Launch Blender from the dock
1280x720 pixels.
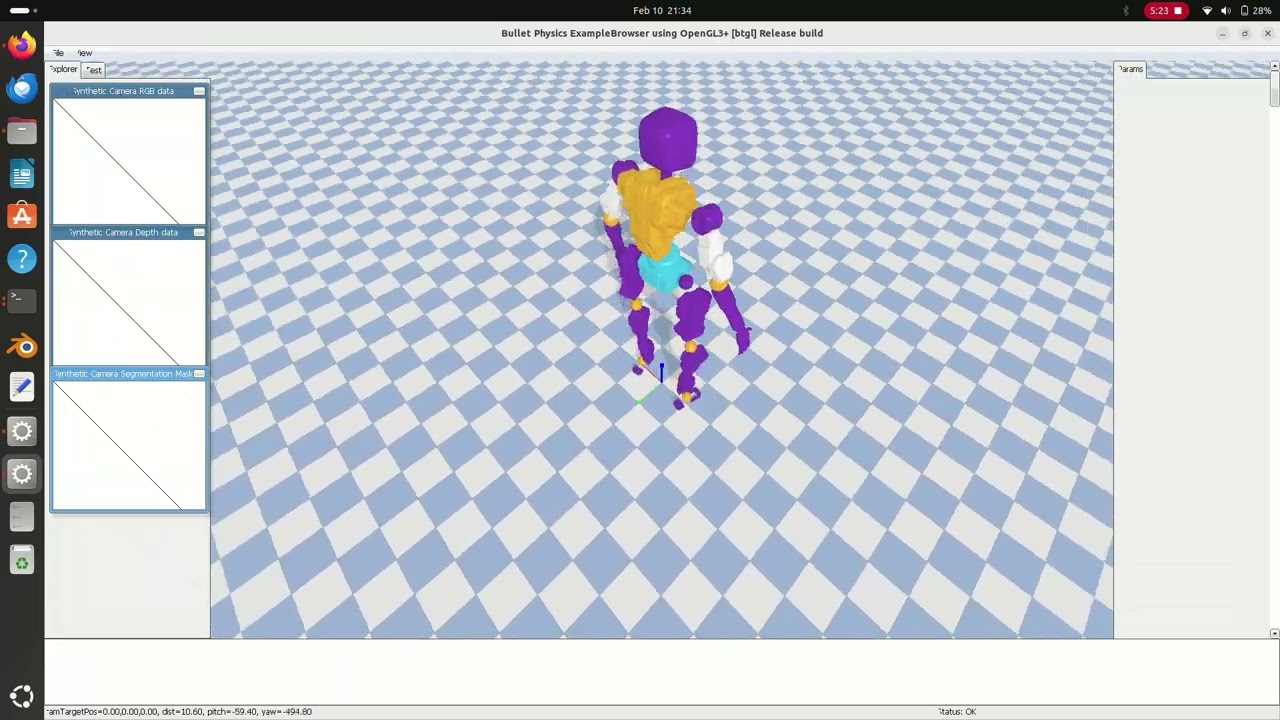pyautogui.click(x=22, y=346)
